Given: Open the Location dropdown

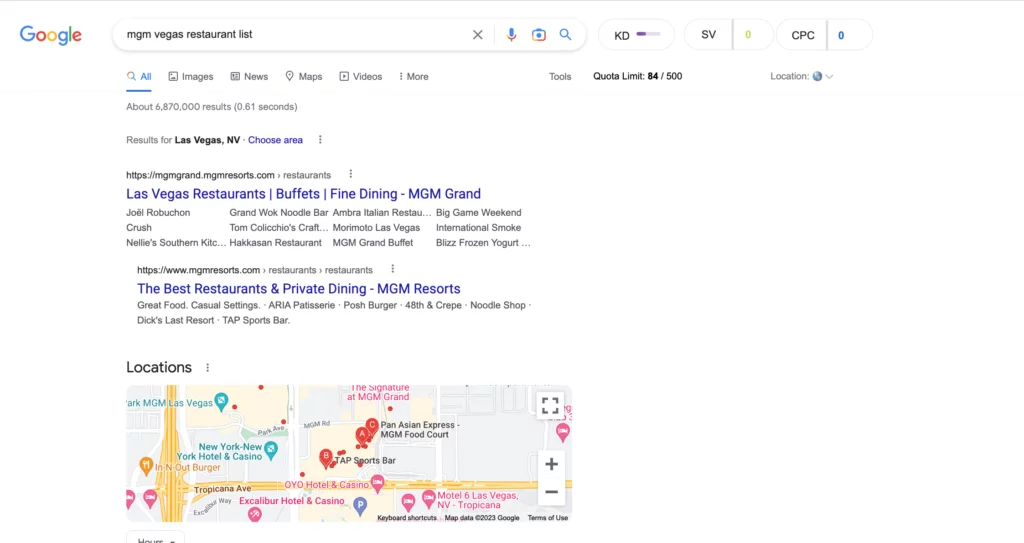Looking at the screenshot, I should [801, 76].
